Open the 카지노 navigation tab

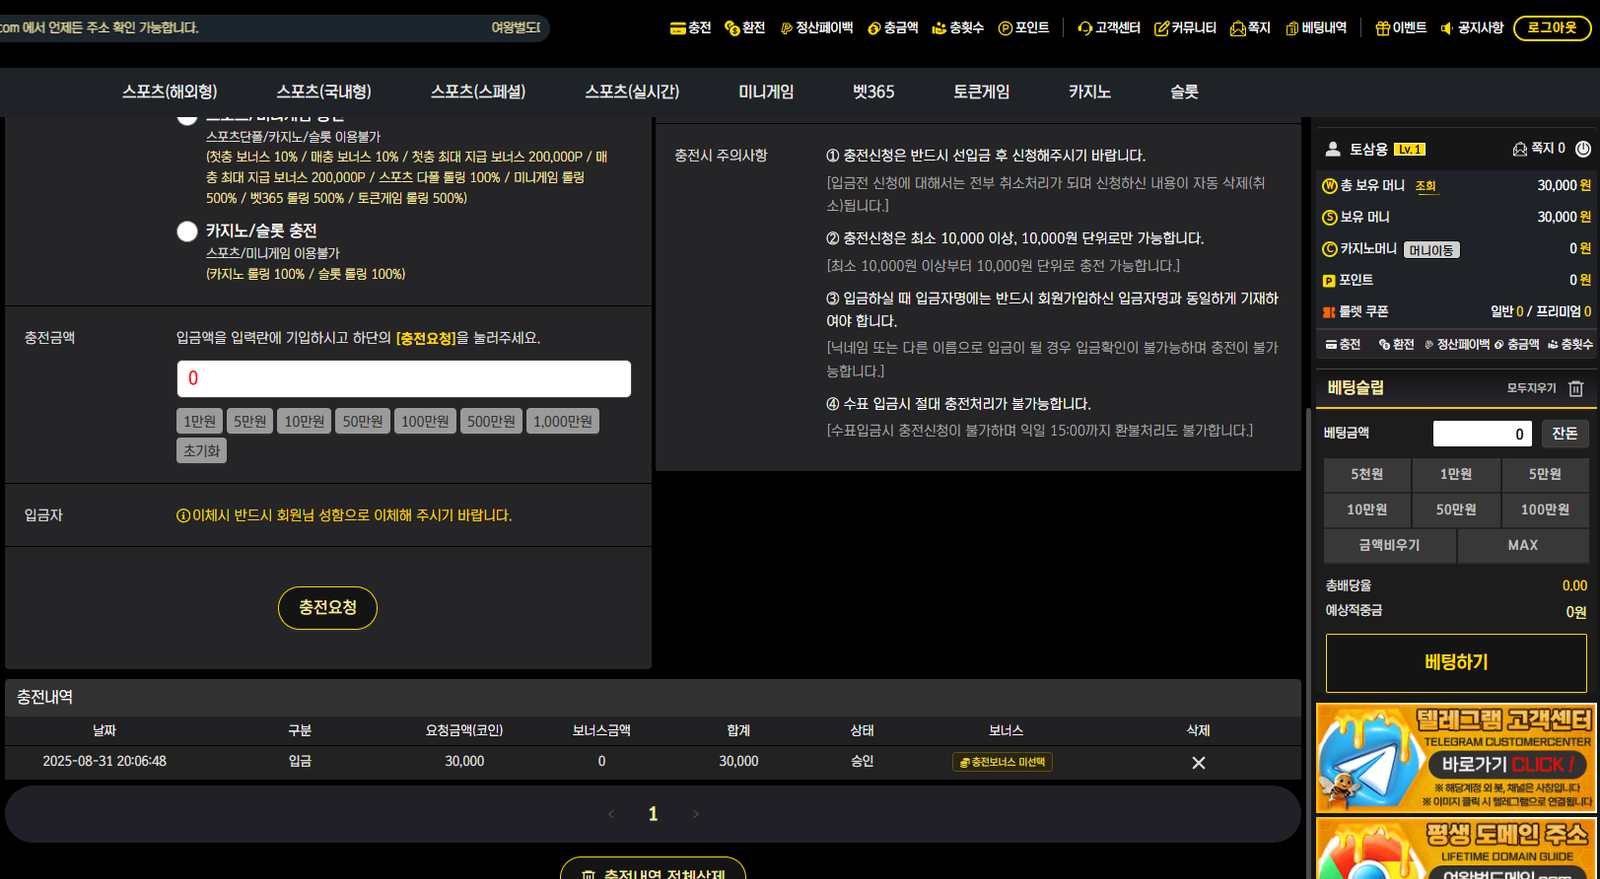point(1089,92)
